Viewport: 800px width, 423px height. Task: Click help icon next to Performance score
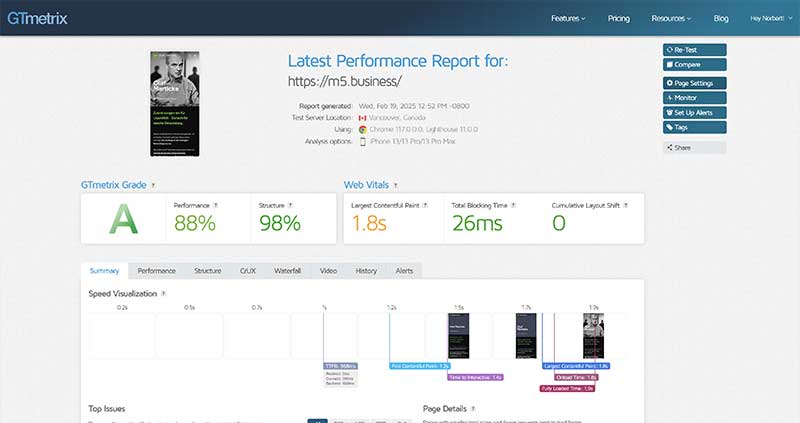216,205
